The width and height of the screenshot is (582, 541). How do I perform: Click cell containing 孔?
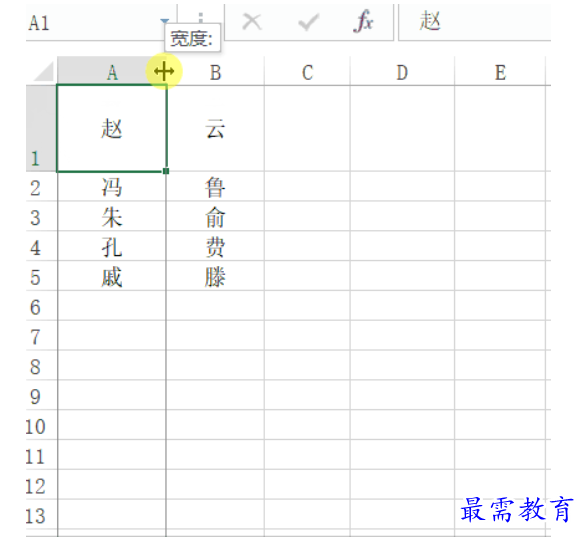(112, 246)
